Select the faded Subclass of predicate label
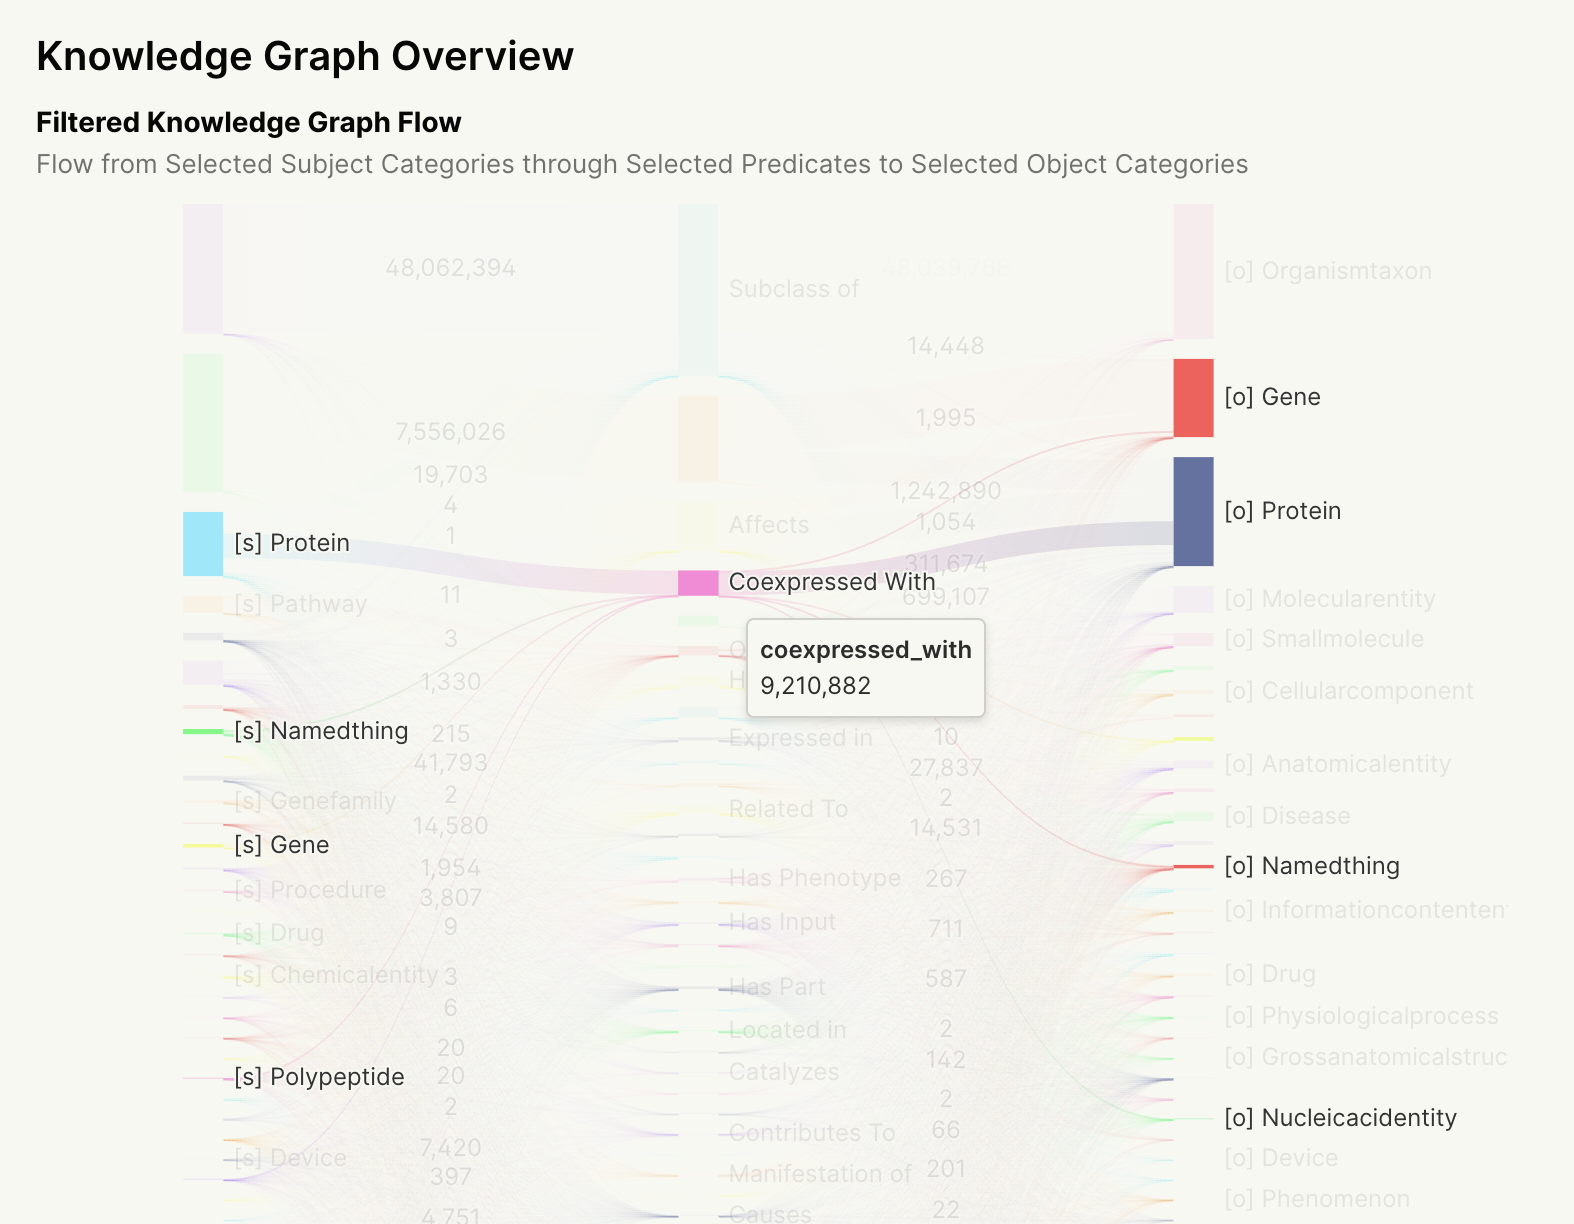1574x1224 pixels. pyautogui.click(x=794, y=289)
